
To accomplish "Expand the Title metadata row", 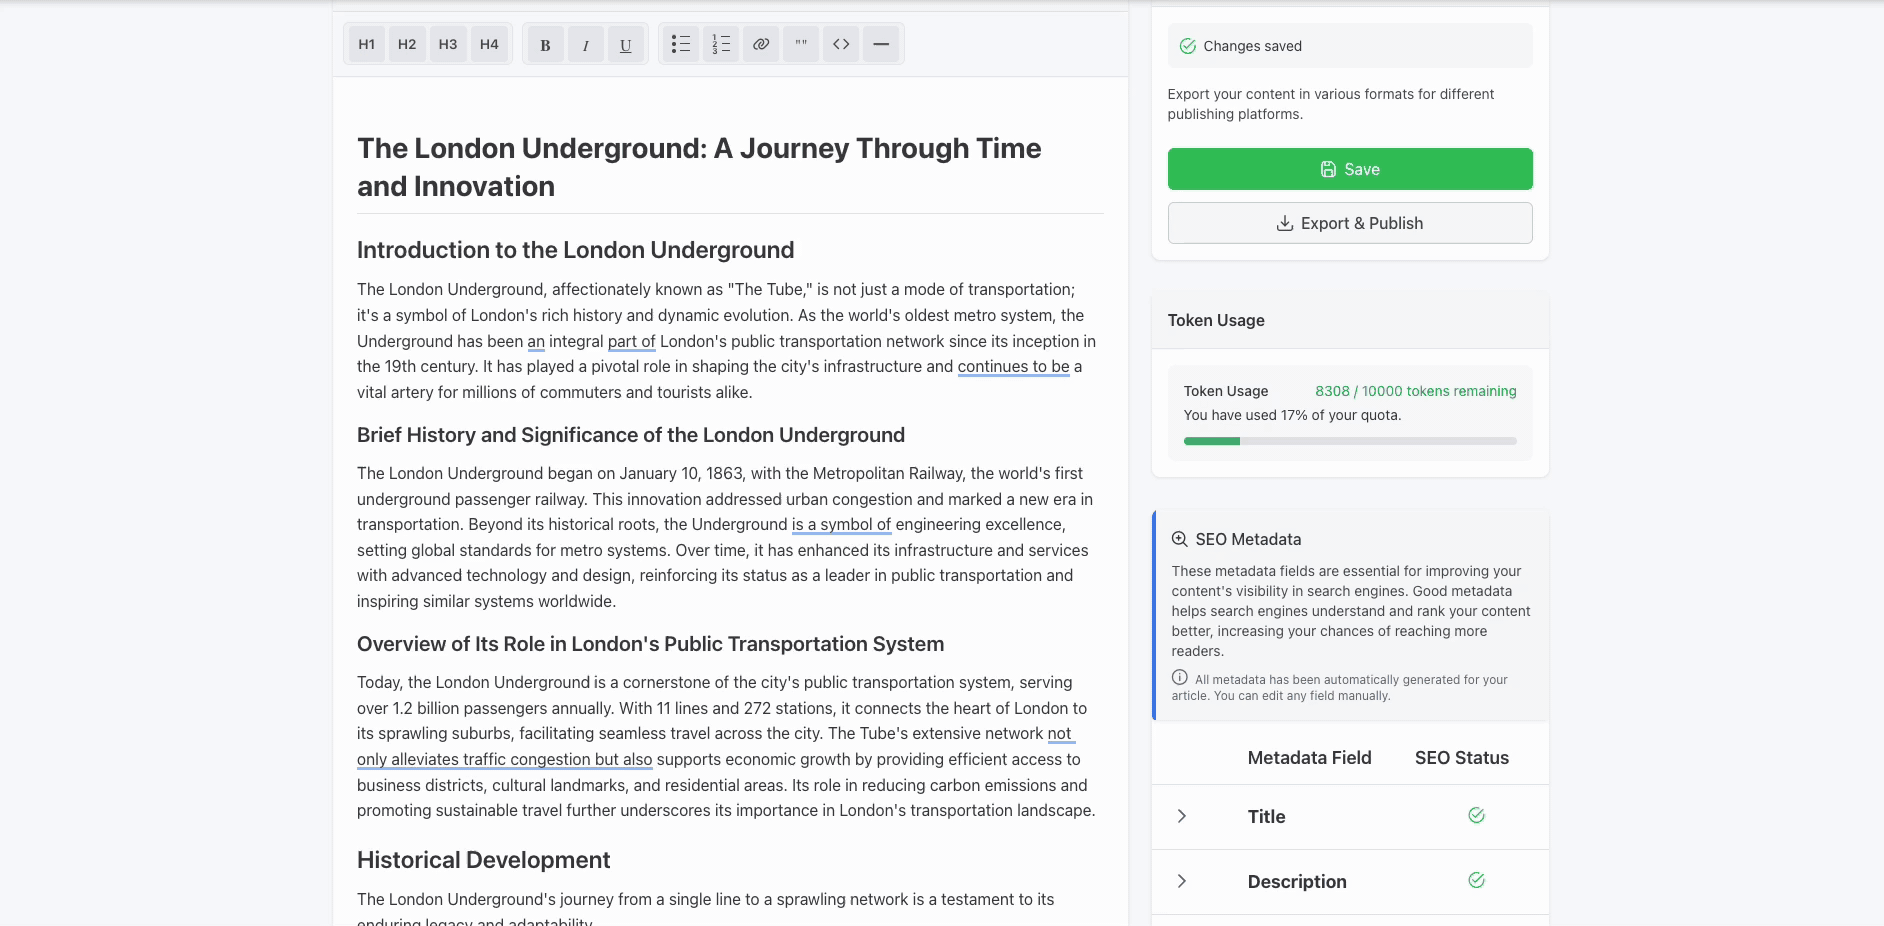I will click(x=1182, y=816).
